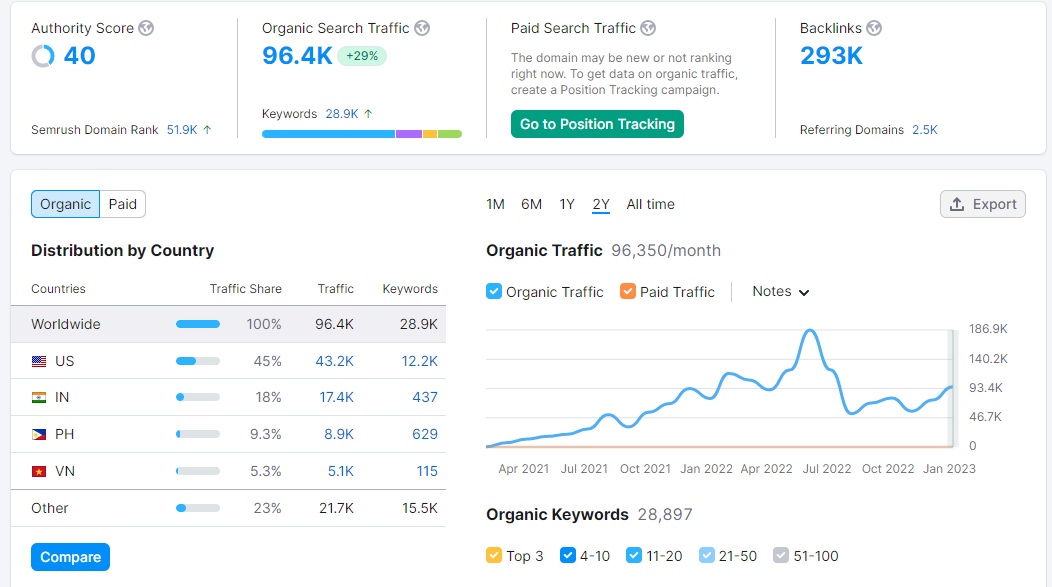Open the 2.5K Referring Domains link

tap(924, 130)
